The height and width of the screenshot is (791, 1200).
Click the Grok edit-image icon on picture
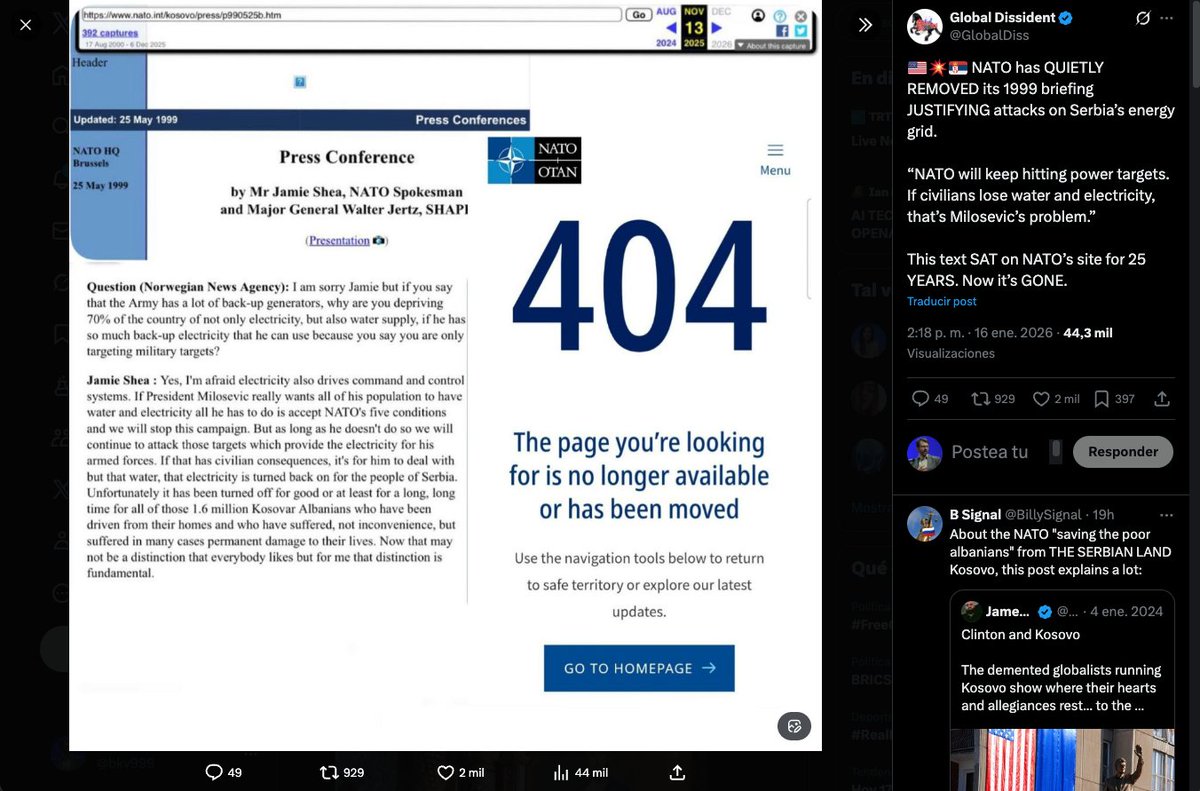[795, 726]
